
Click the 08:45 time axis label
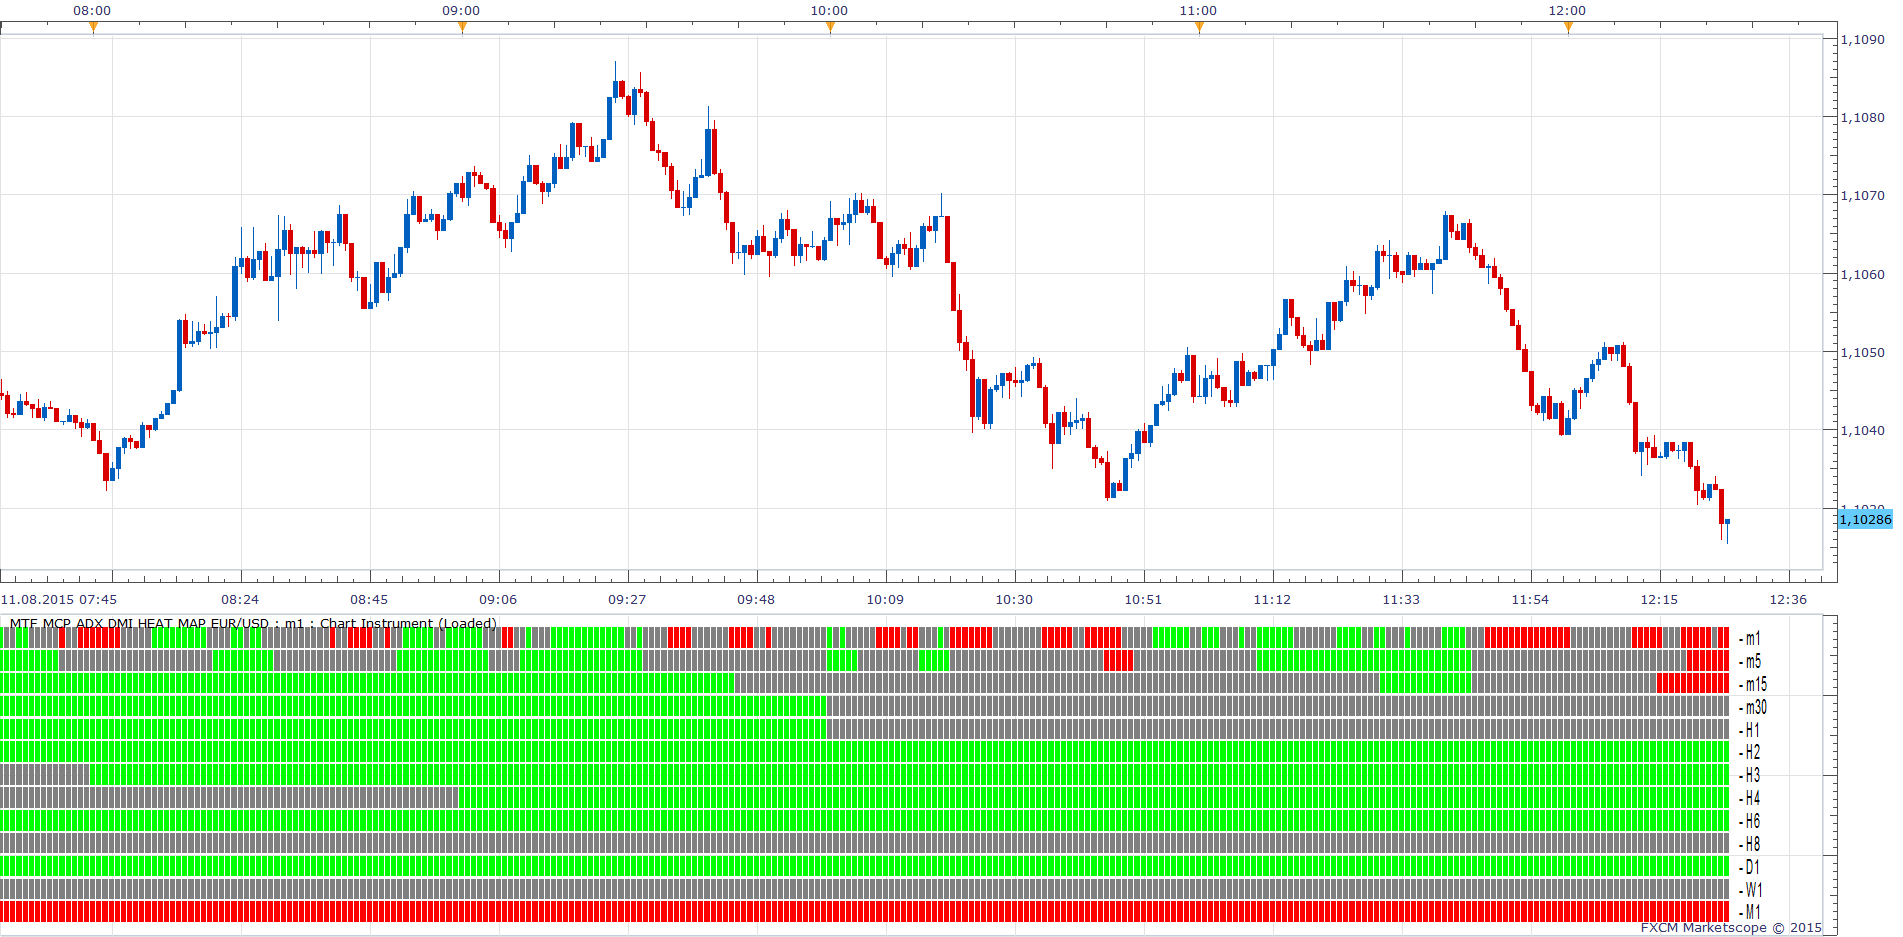pyautogui.click(x=369, y=600)
